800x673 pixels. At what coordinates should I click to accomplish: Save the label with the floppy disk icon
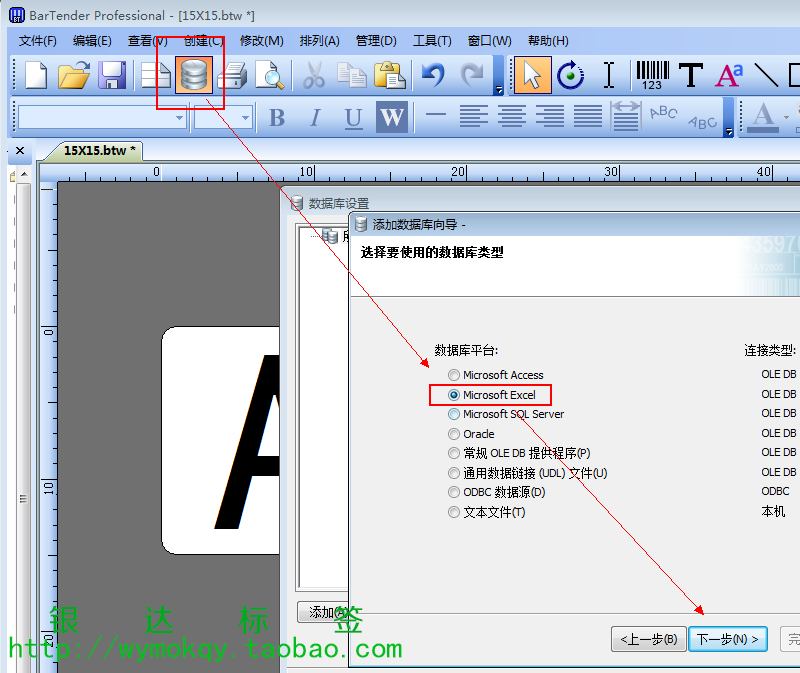(x=111, y=76)
